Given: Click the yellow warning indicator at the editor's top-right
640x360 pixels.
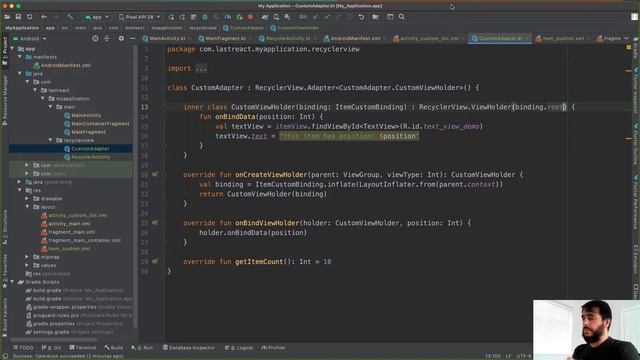Looking at the screenshot, I should [629, 48].
